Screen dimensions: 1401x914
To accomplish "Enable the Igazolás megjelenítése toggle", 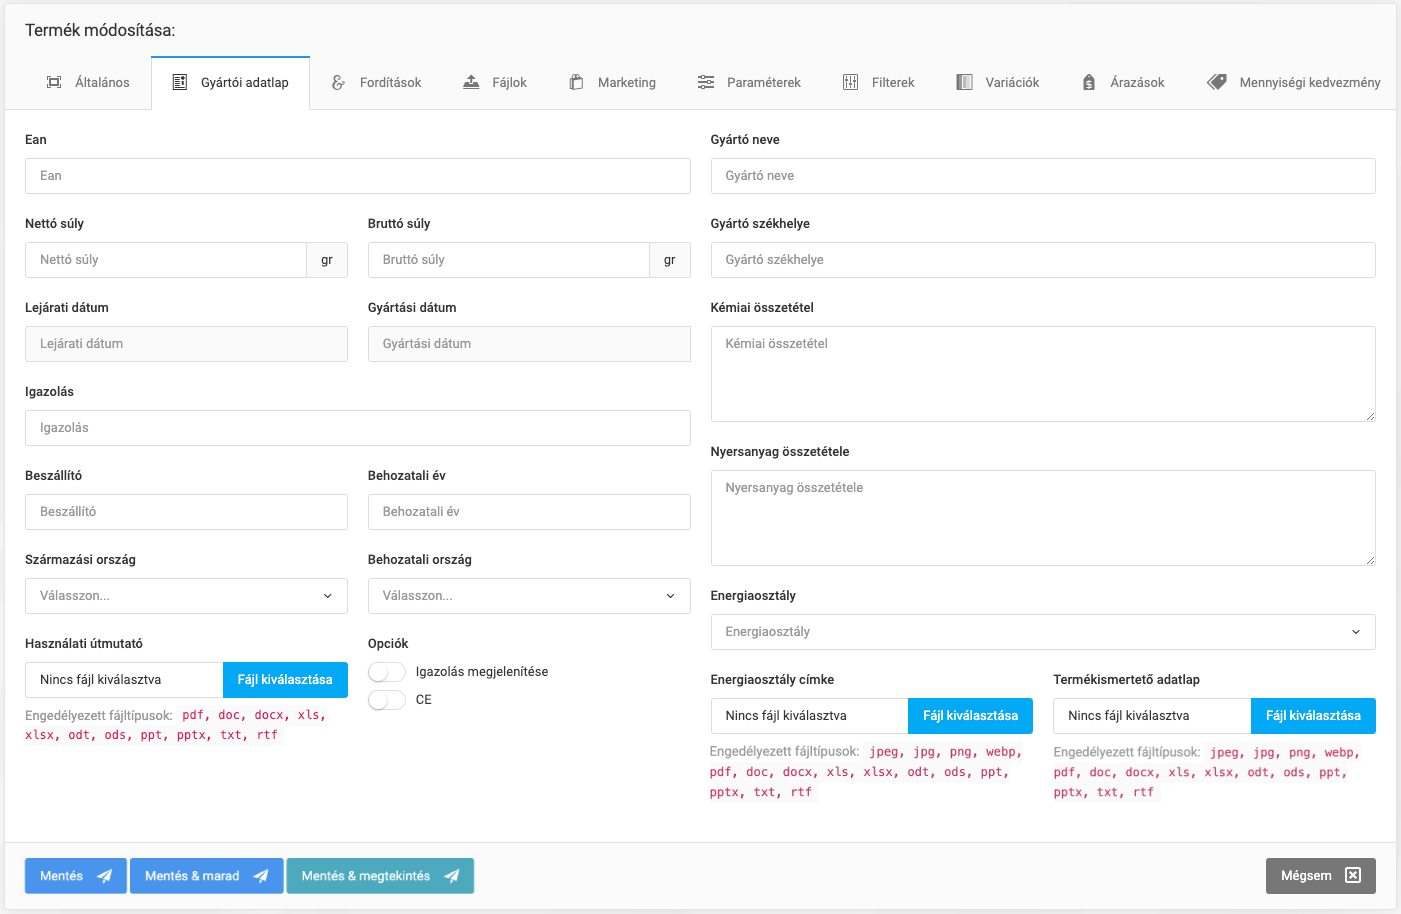I will point(387,672).
